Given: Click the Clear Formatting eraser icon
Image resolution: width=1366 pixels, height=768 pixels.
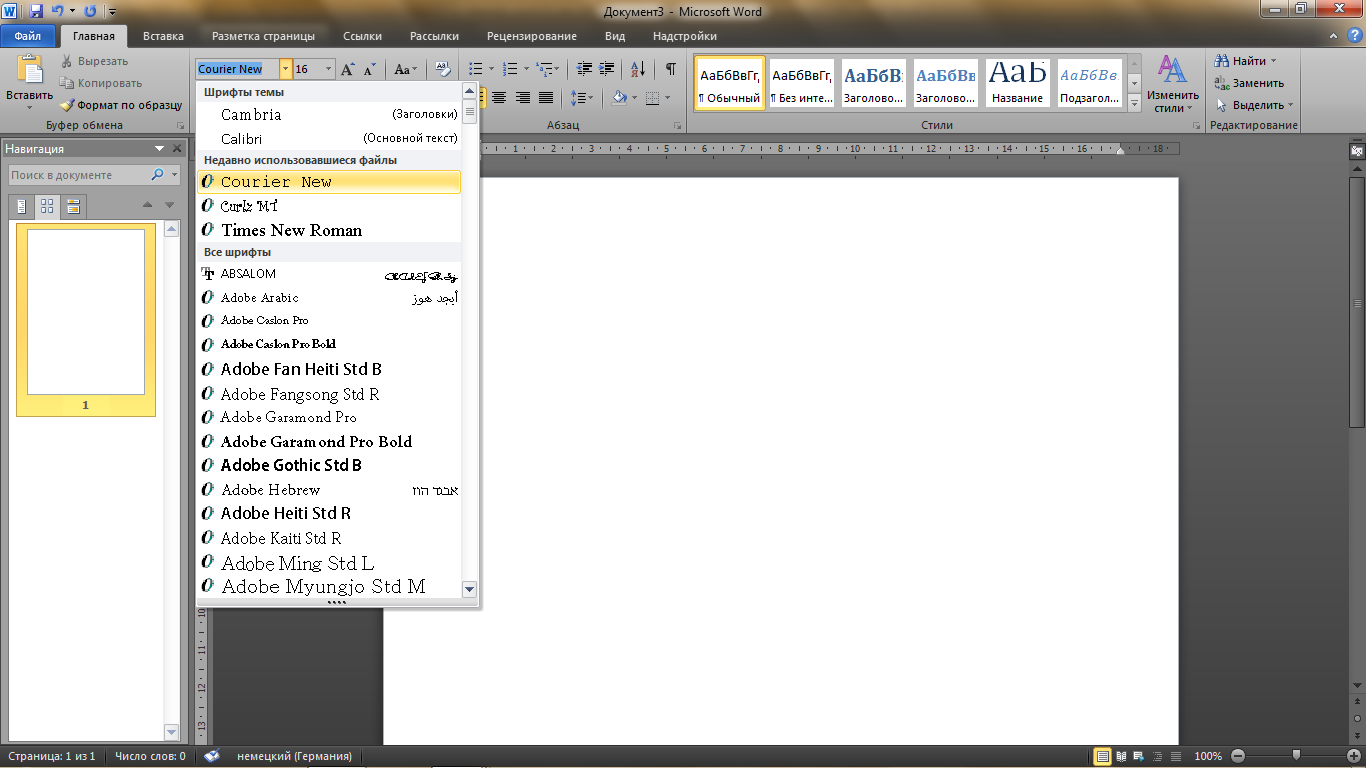Looking at the screenshot, I should click(x=443, y=69).
